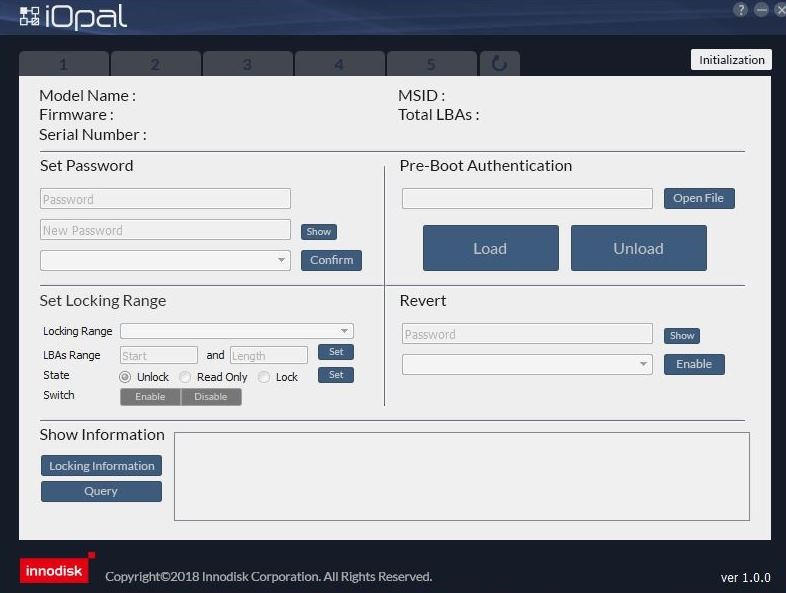This screenshot has height=593, width=786.
Task: Show the Set Password entry
Action: [x=318, y=232]
